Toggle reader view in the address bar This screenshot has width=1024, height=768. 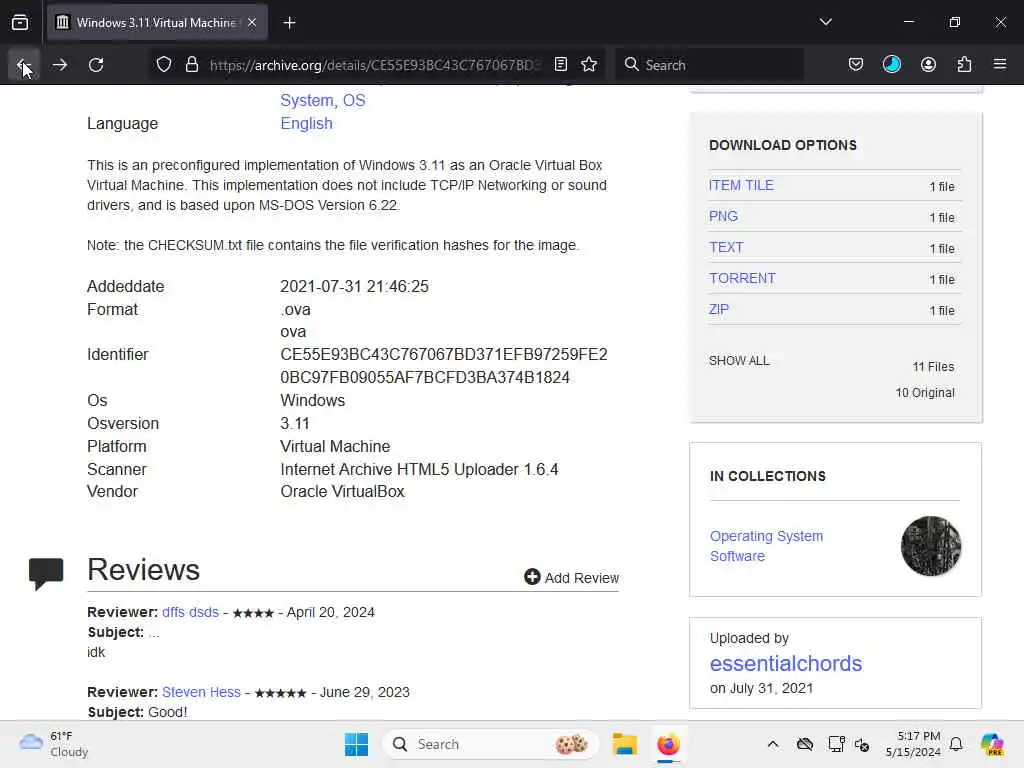point(560,65)
